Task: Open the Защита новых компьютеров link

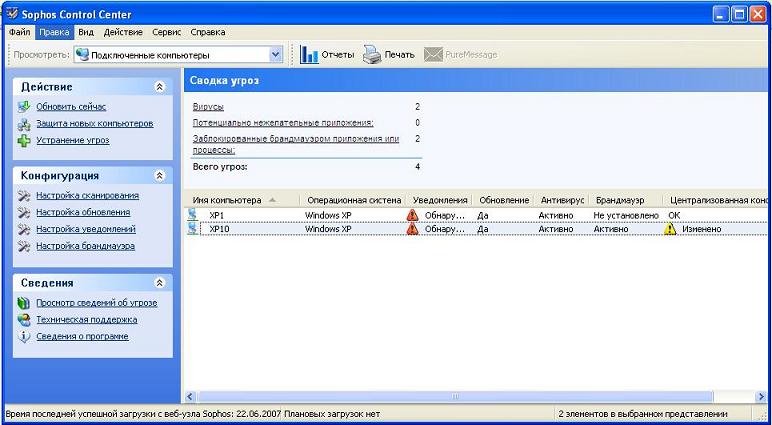Action: click(95, 124)
